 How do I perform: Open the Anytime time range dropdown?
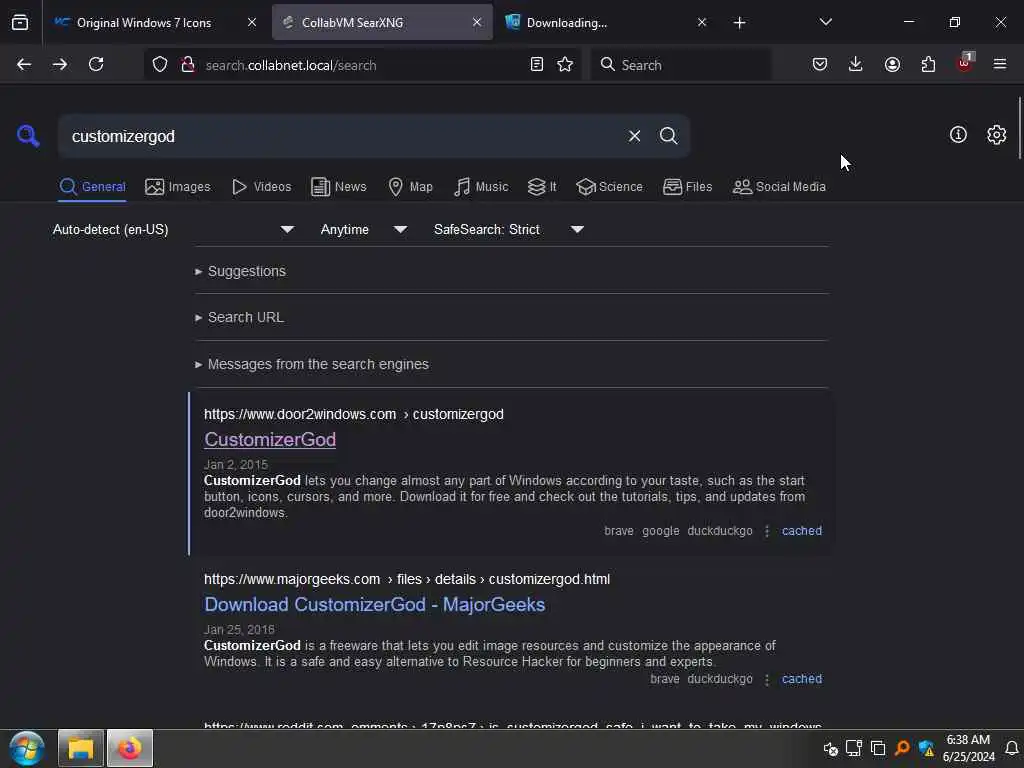[x=364, y=229]
